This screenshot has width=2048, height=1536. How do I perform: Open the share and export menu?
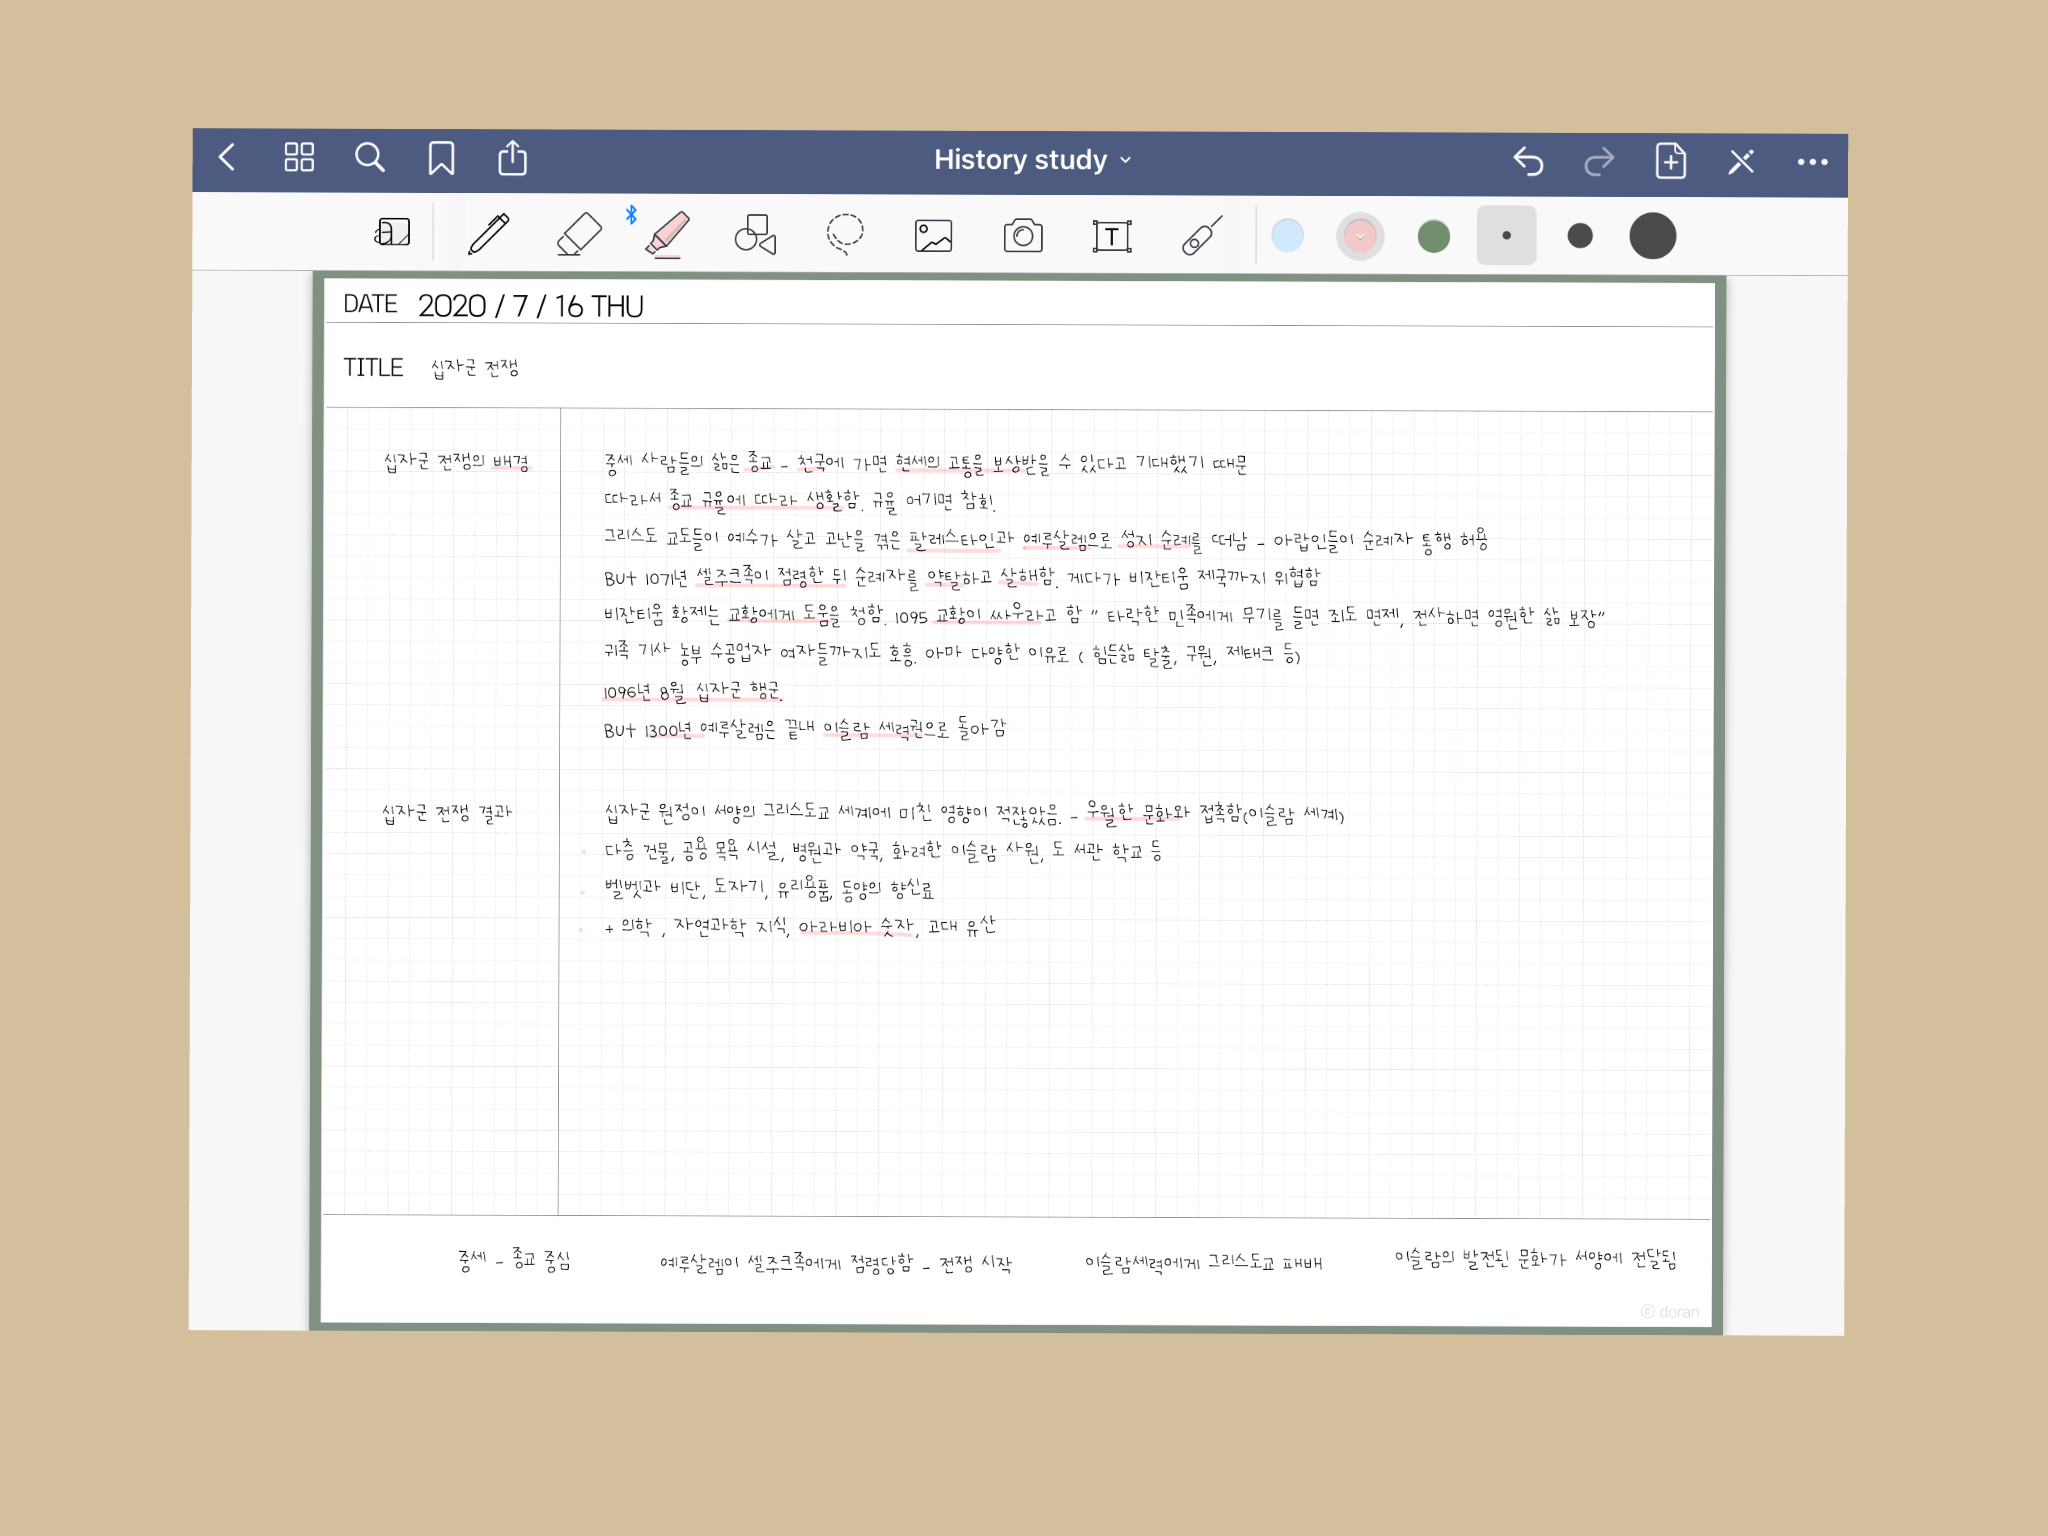pyautogui.click(x=512, y=158)
